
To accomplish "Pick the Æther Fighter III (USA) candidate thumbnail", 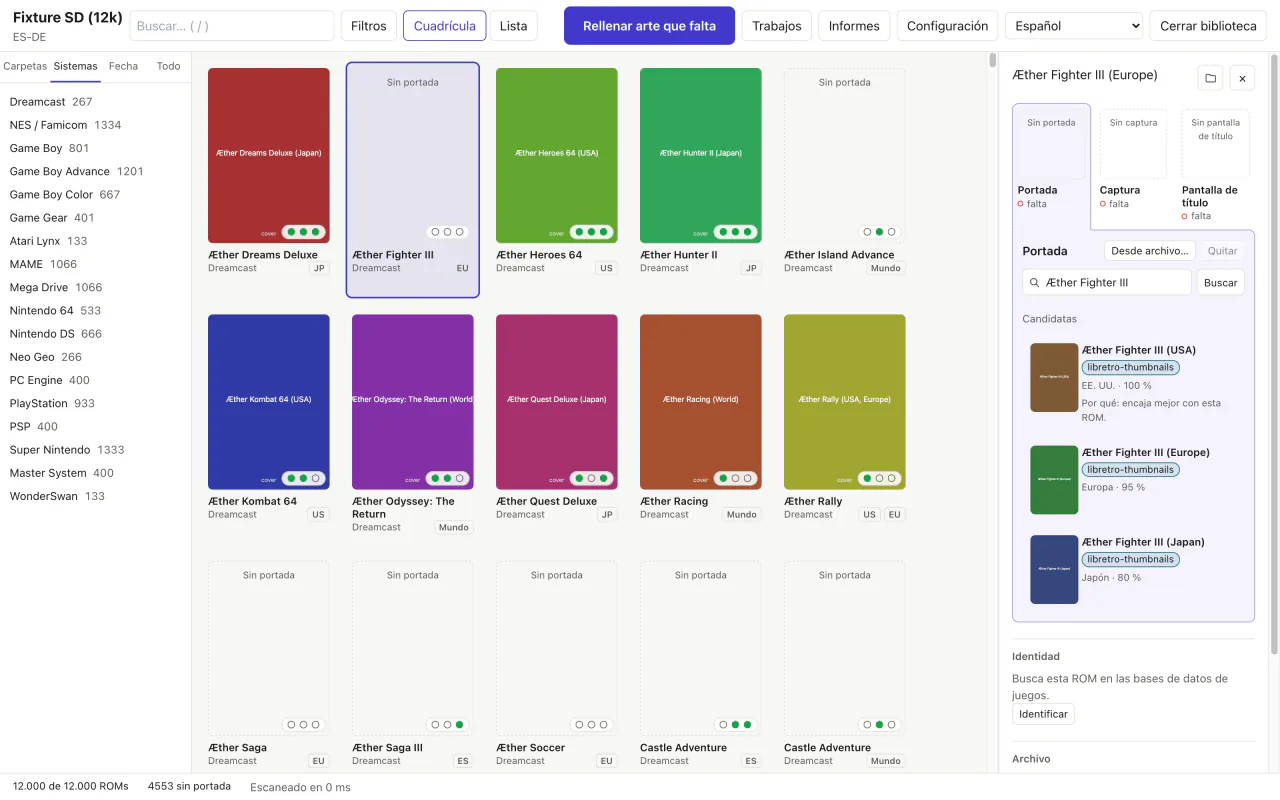I will coord(1054,378).
